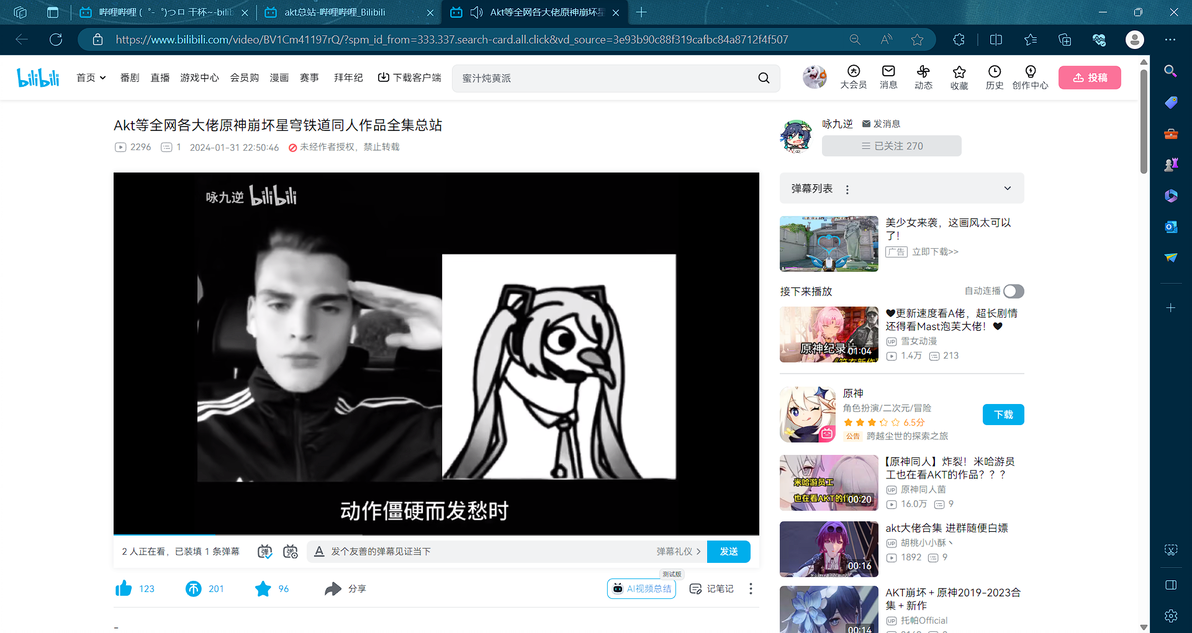
Task: Open the 漫画 navigation item
Action: 279,78
